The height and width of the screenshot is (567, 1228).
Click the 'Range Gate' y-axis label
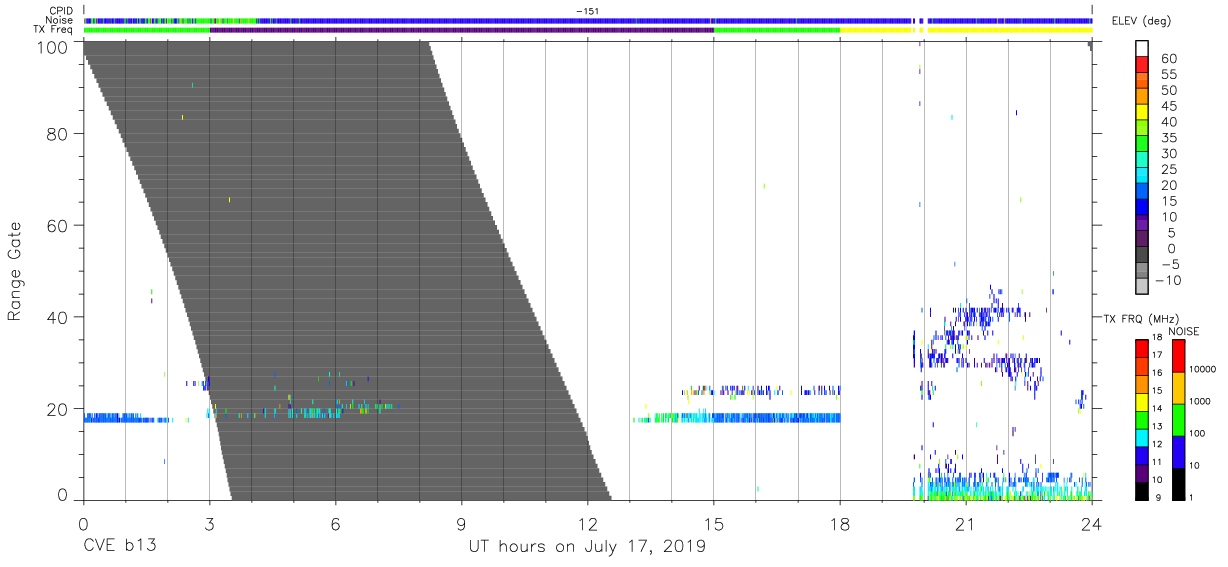coord(15,272)
